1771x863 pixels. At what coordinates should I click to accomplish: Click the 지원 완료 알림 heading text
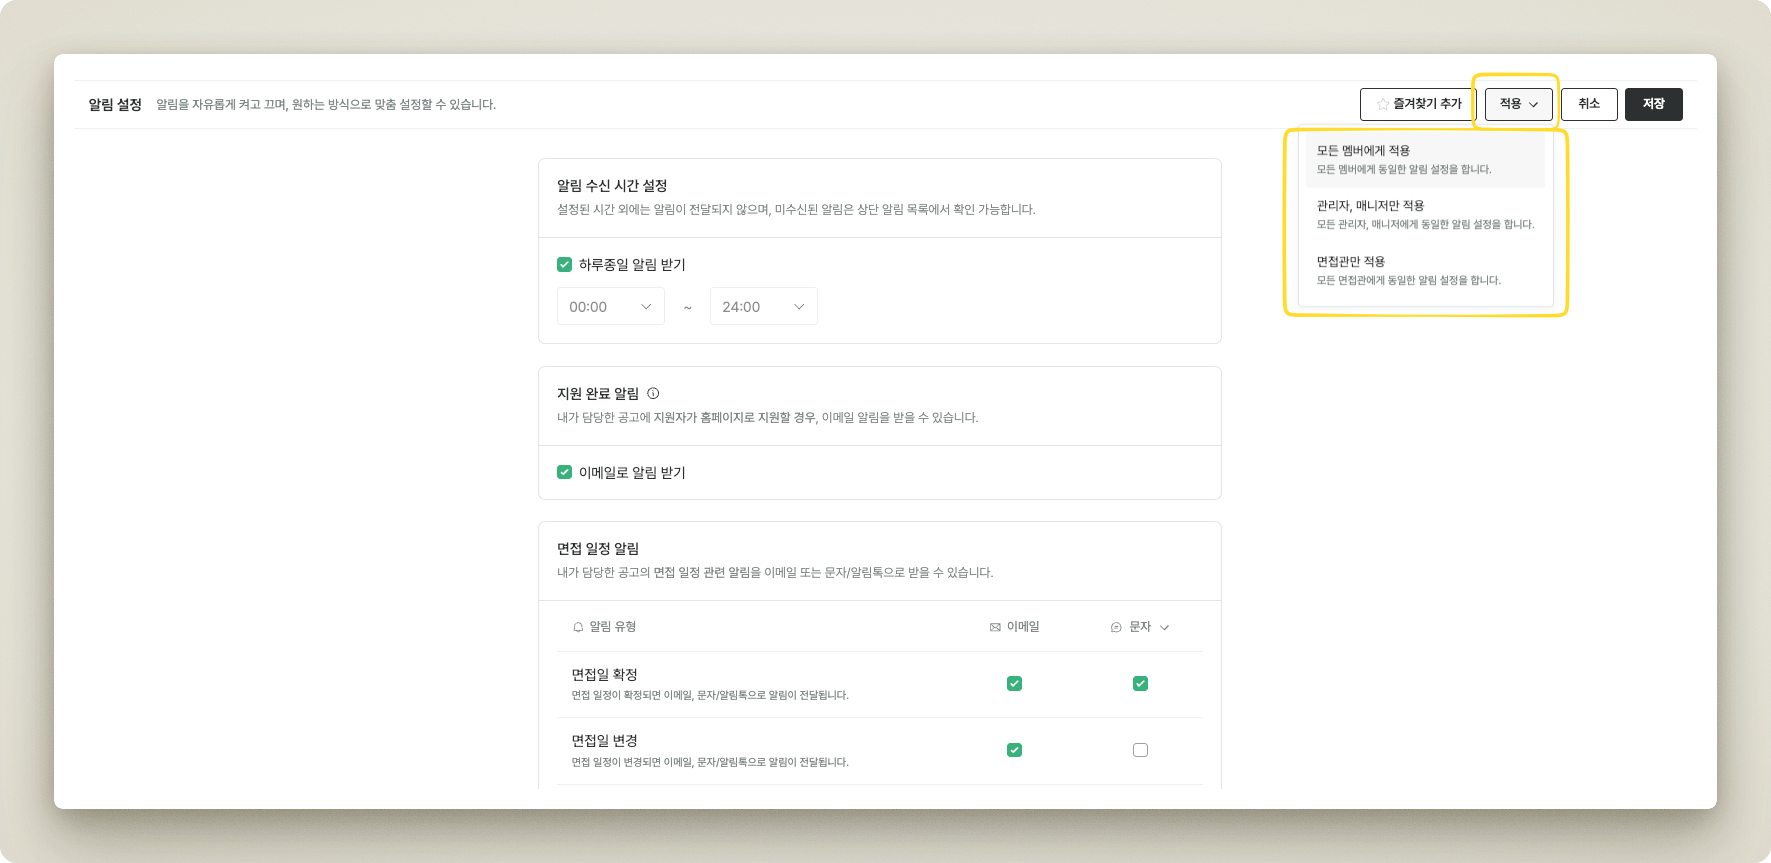click(x=598, y=394)
